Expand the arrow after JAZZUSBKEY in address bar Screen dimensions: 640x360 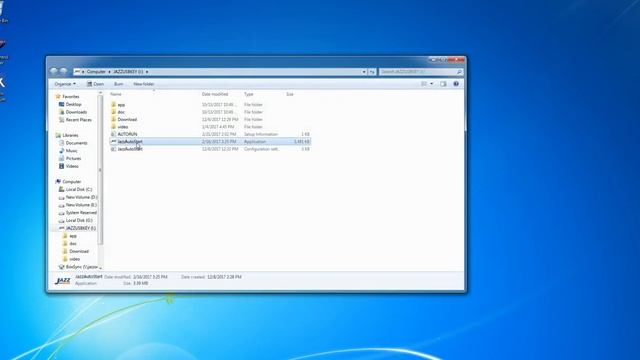pos(147,72)
